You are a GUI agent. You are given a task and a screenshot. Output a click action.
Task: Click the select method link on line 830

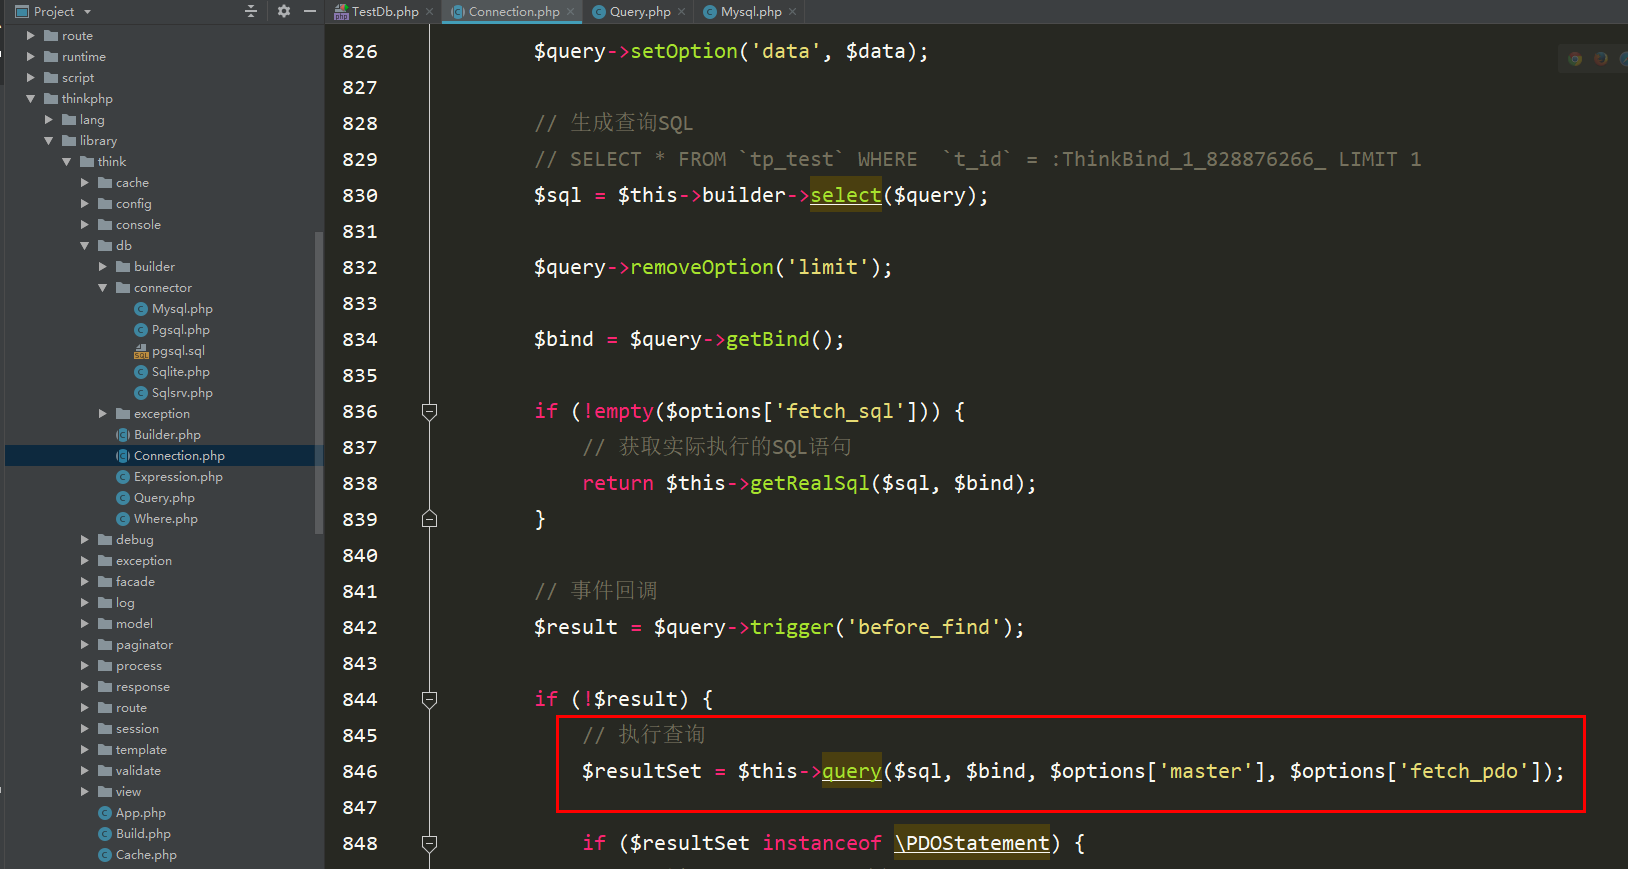(x=846, y=195)
